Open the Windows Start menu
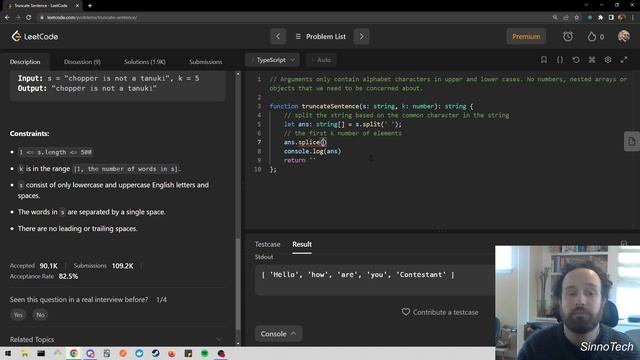 8,353
